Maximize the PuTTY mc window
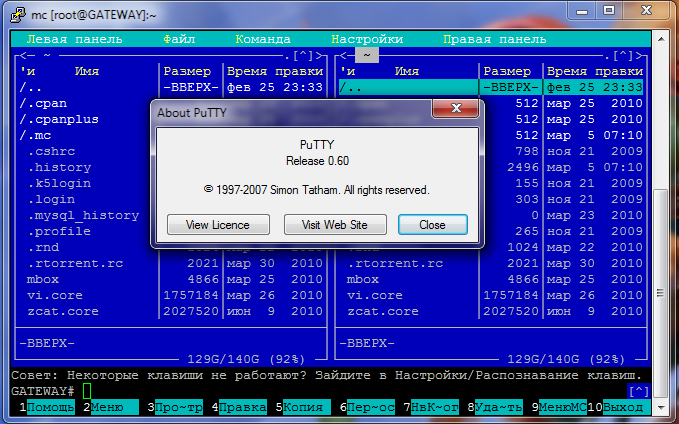The image size is (679, 424). [609, 11]
